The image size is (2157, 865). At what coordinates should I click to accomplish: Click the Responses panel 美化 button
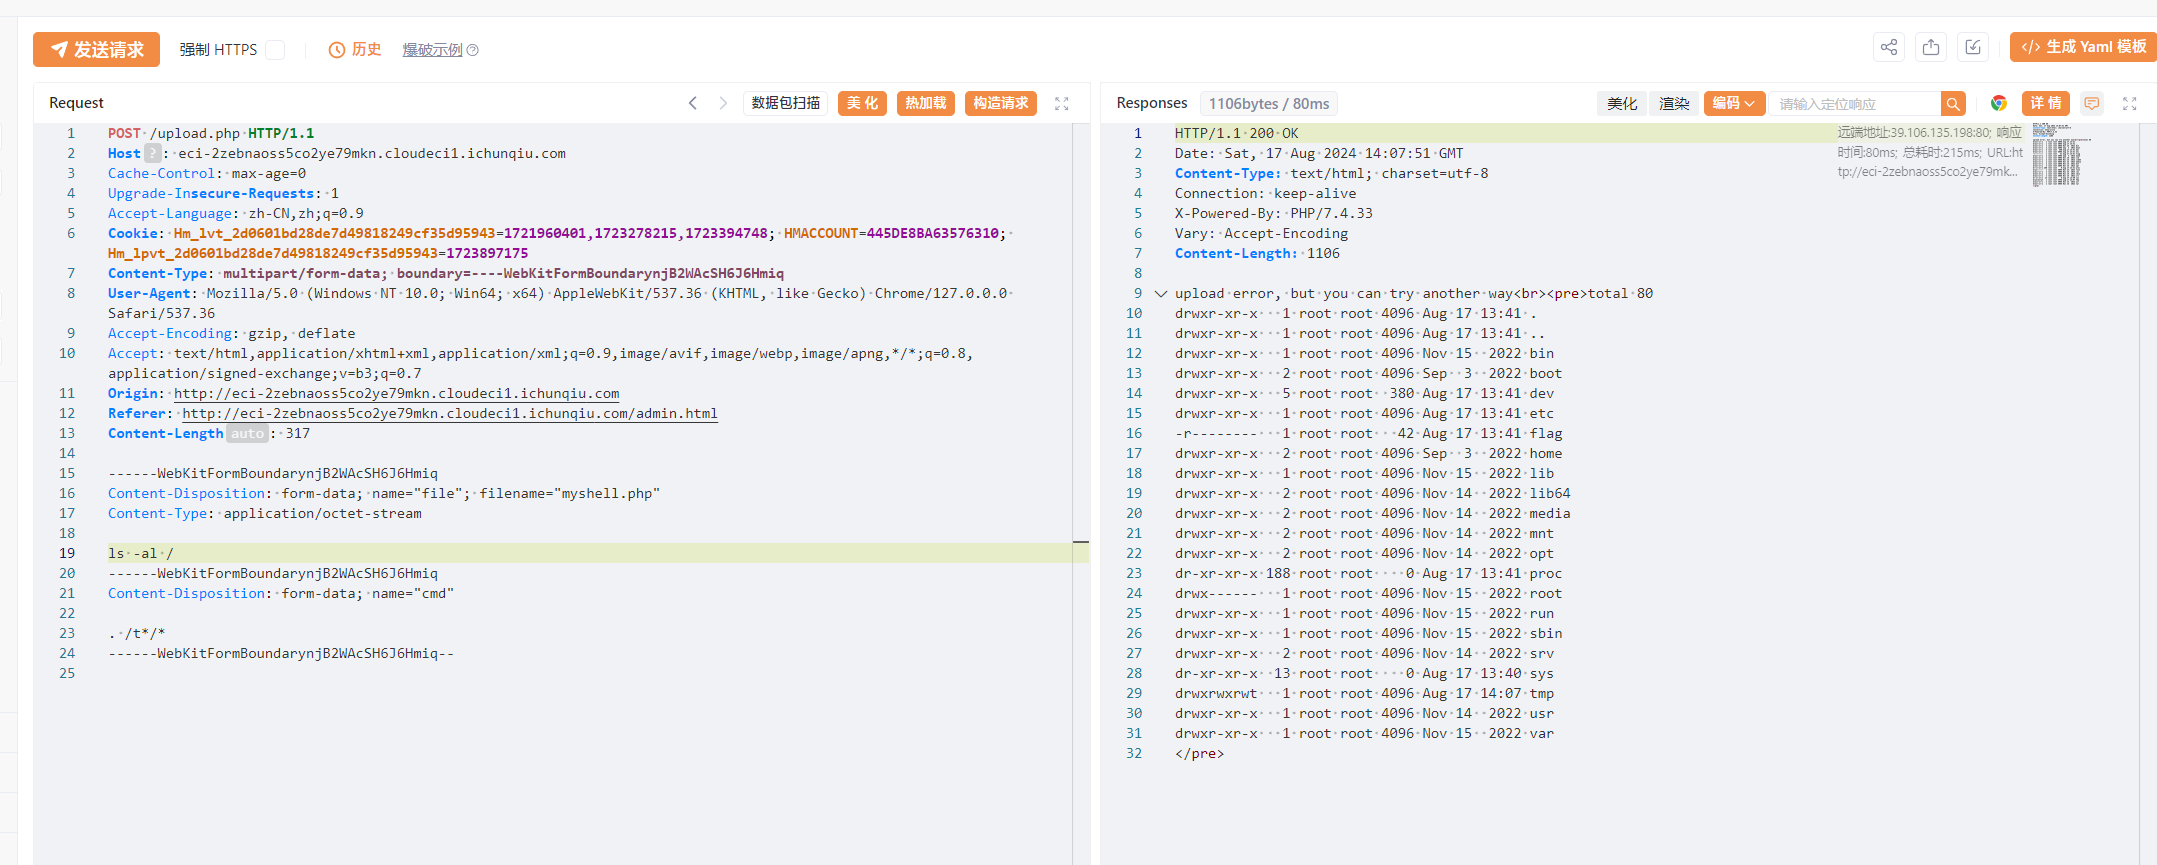[x=1622, y=104]
